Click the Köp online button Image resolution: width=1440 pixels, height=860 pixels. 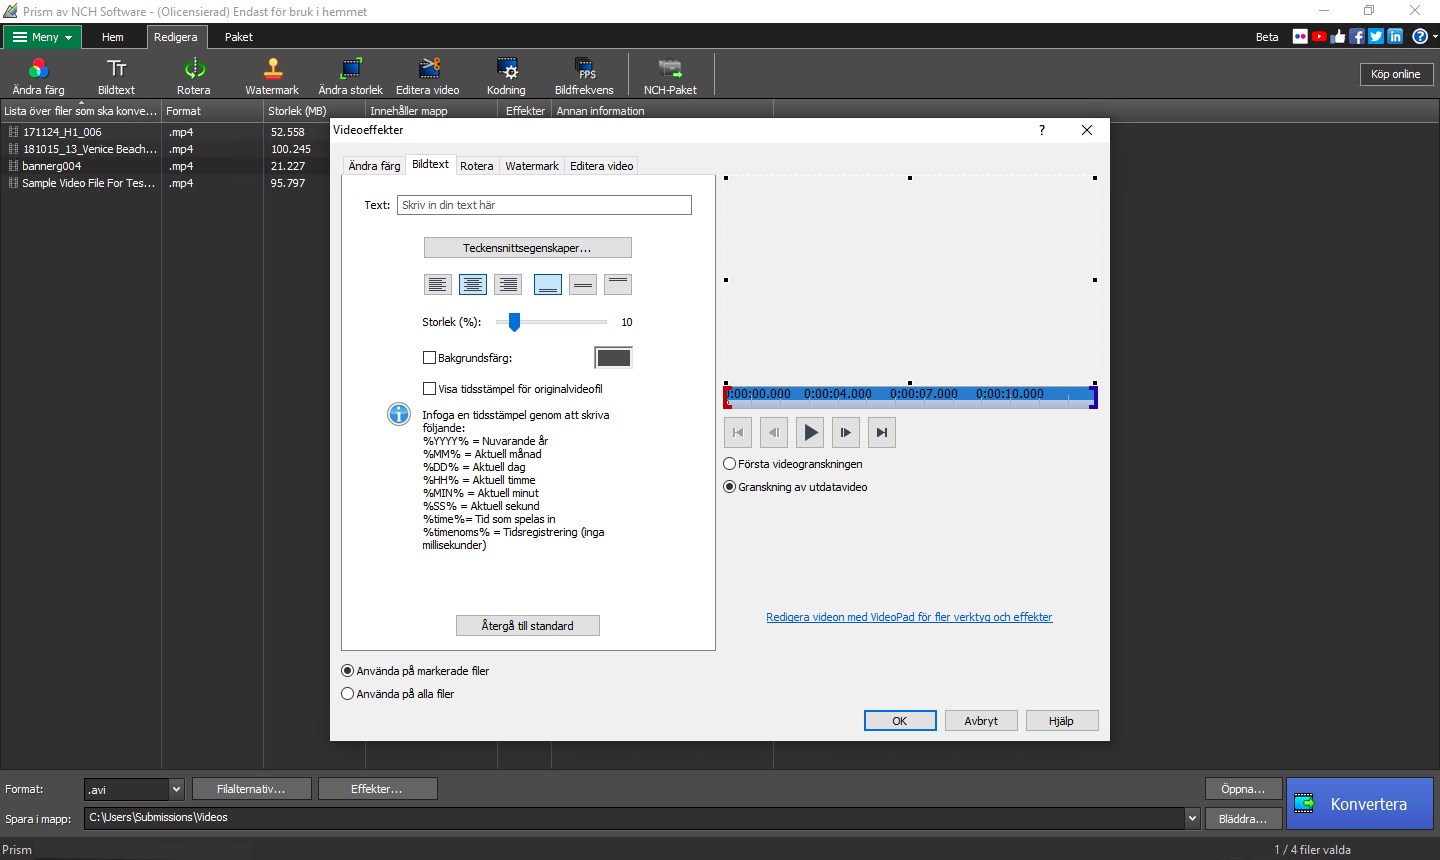(x=1396, y=74)
